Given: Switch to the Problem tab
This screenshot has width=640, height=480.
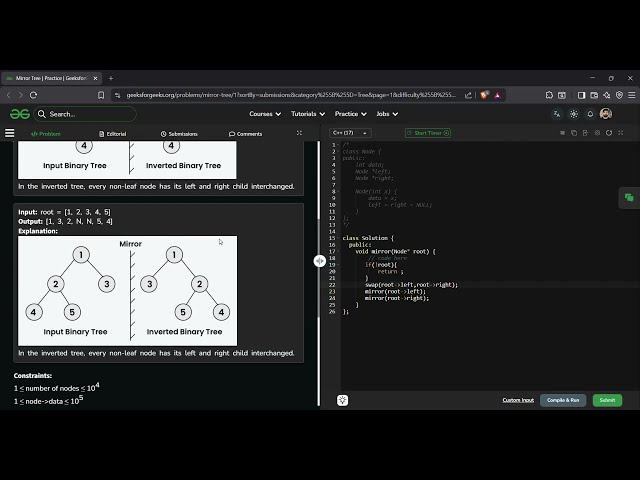Looking at the screenshot, I should pyautogui.click(x=45, y=133).
